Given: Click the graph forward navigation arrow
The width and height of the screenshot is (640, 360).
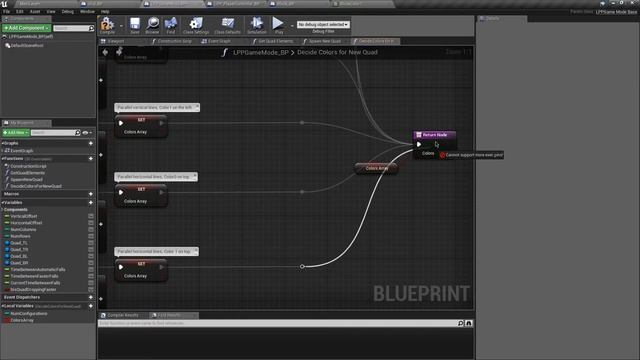Looking at the screenshot, I should point(119,52).
